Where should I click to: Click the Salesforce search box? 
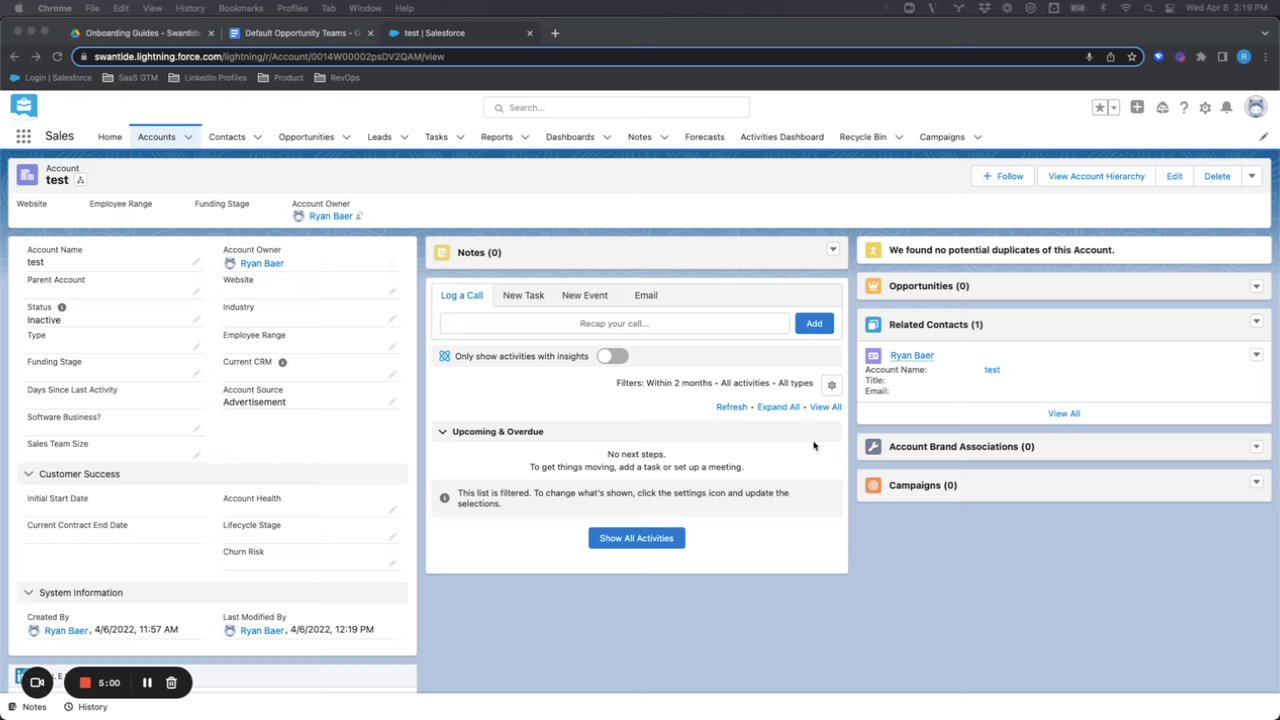tap(616, 107)
